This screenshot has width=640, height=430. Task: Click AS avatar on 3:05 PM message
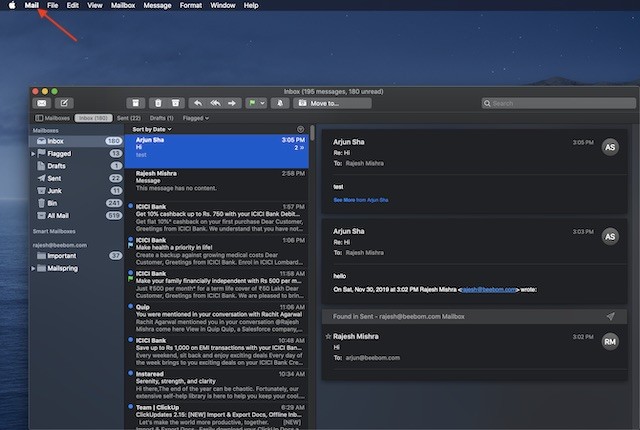(x=610, y=147)
